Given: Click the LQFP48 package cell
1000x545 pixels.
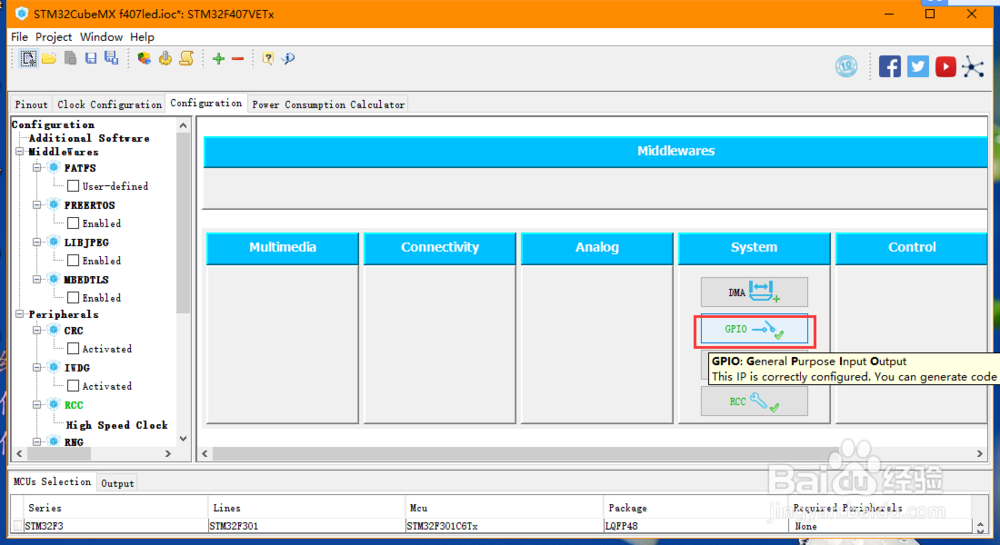Looking at the screenshot, I should 695,526.
